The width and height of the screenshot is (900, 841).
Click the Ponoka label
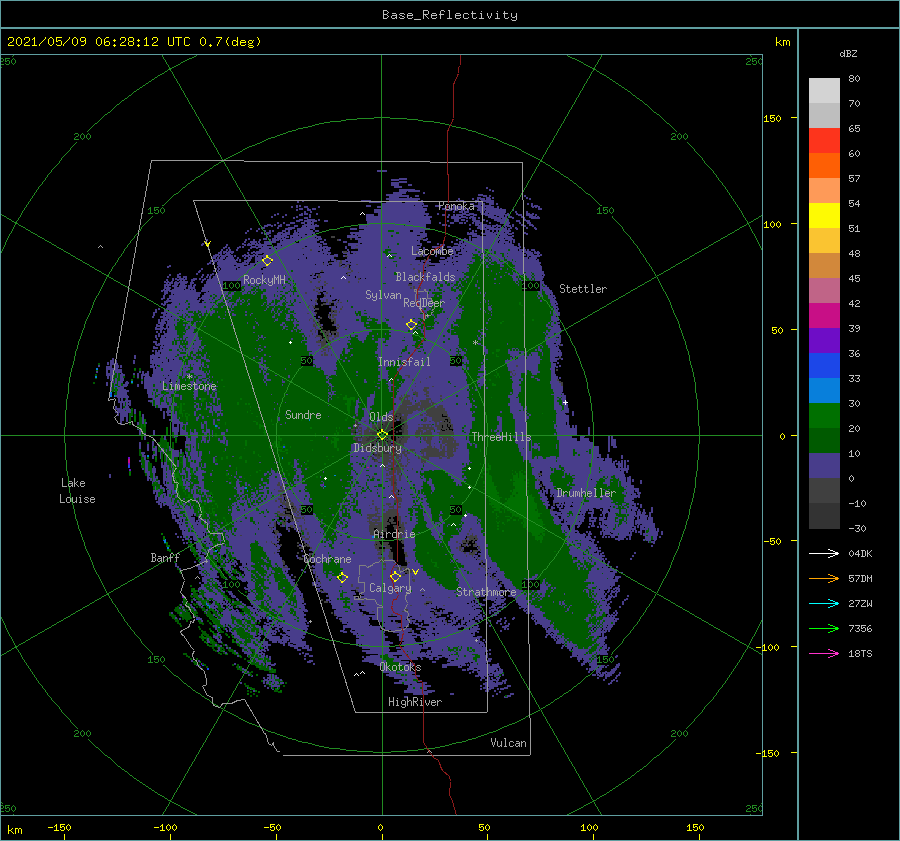tap(456, 206)
